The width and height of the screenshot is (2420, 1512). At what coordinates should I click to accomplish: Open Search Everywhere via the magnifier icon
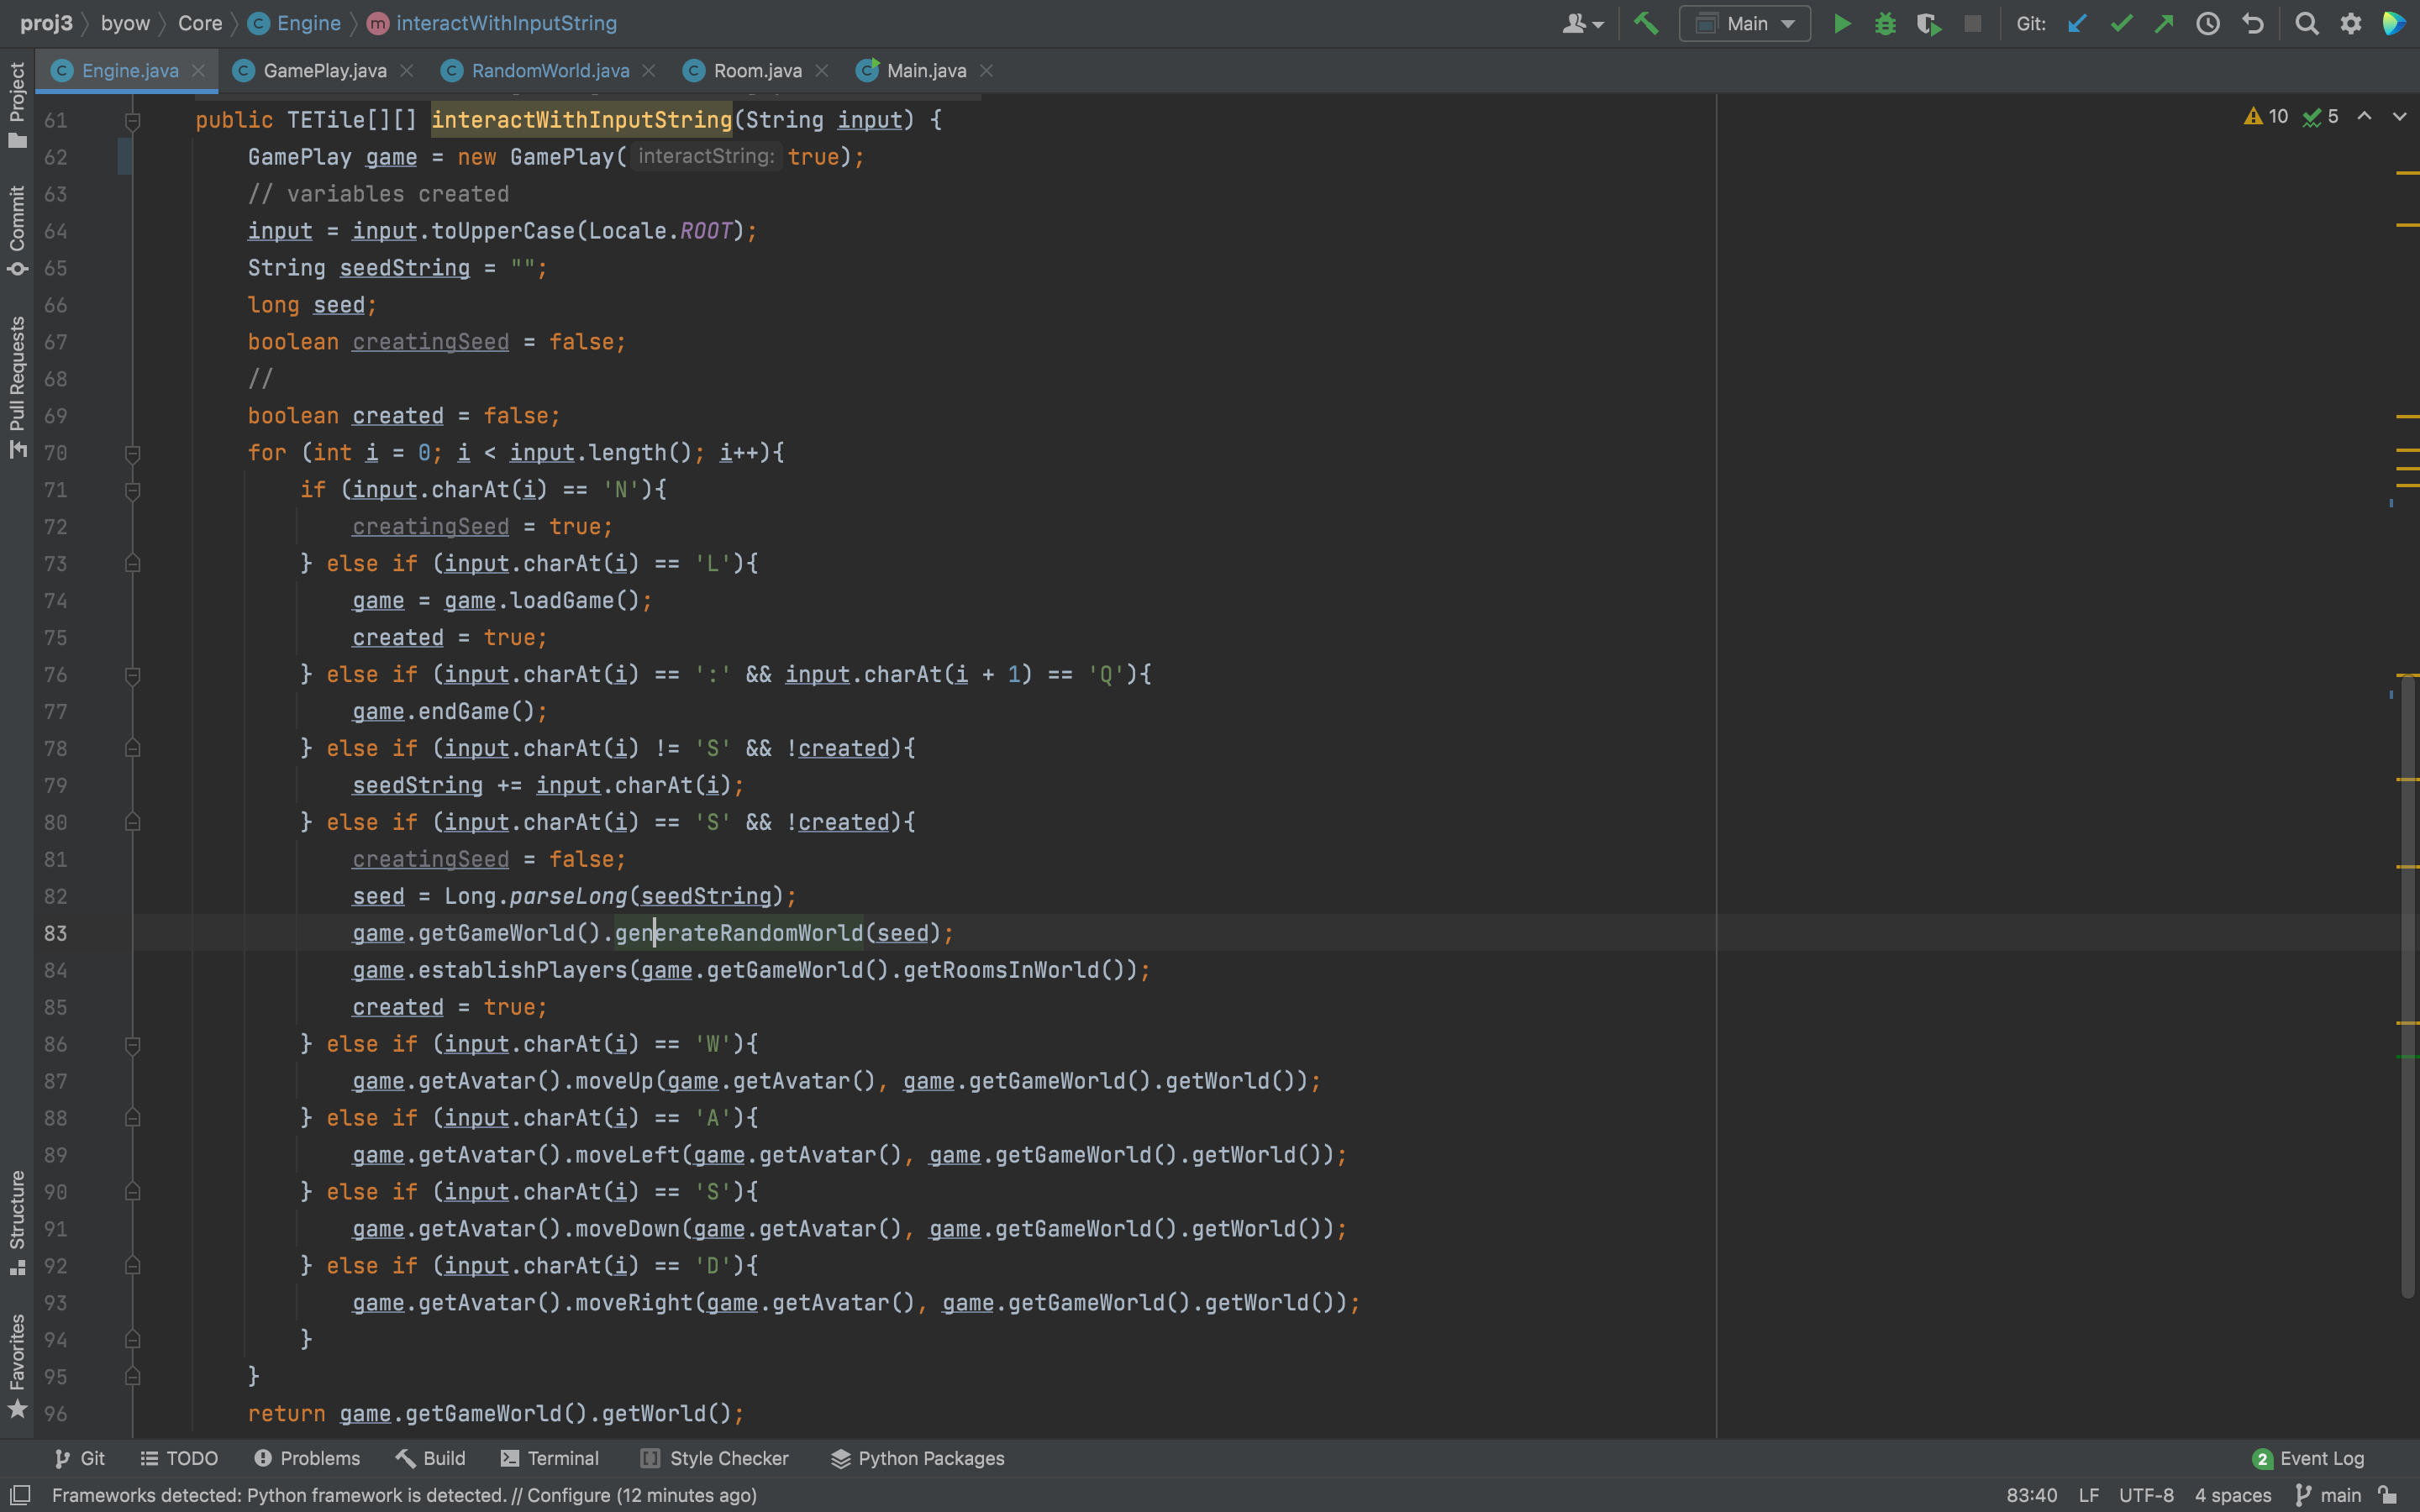(2306, 24)
